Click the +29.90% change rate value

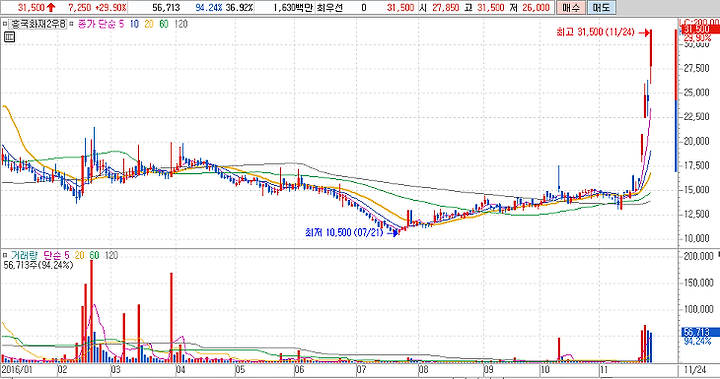[110, 7]
